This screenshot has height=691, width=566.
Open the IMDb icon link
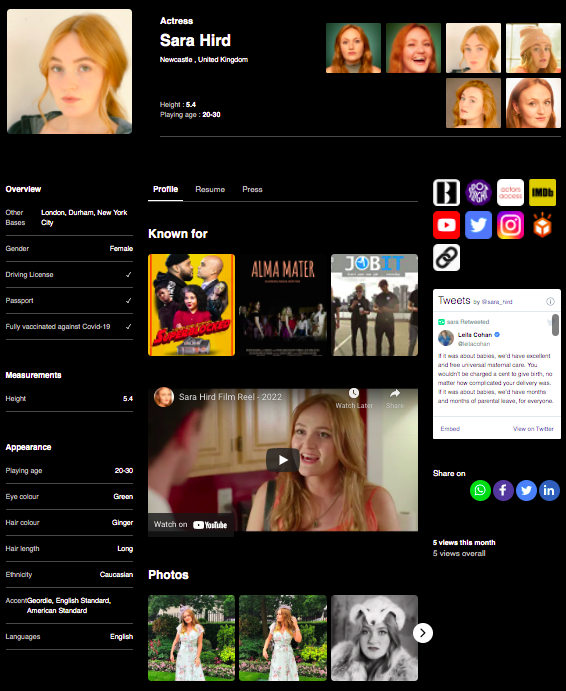(542, 193)
